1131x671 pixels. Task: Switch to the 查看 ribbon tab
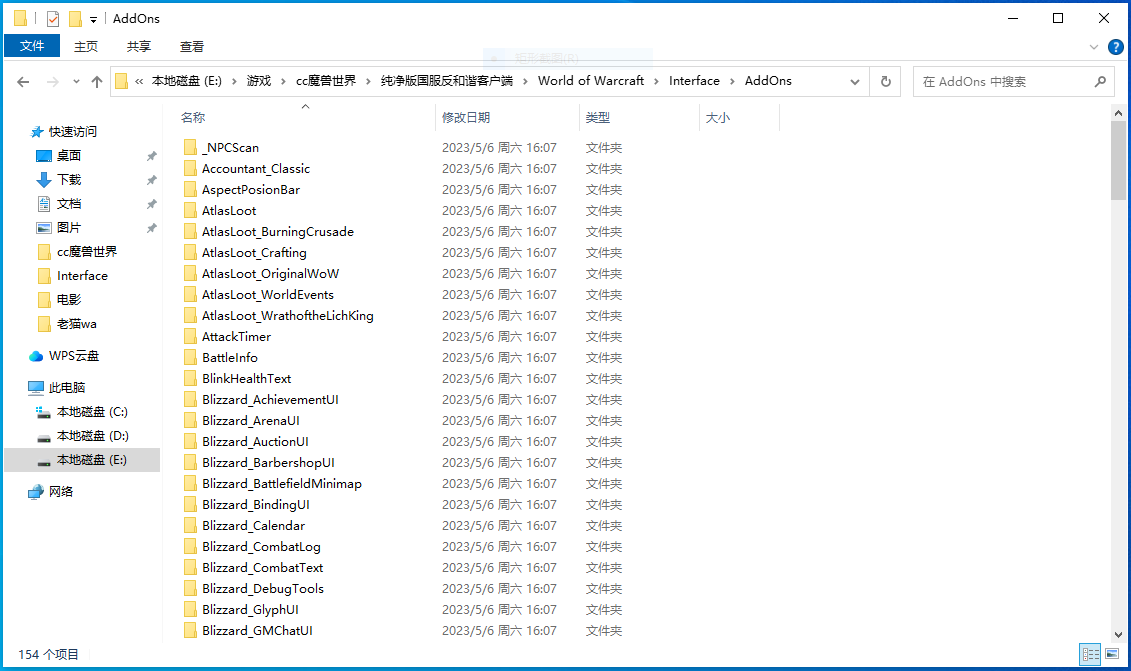click(191, 46)
